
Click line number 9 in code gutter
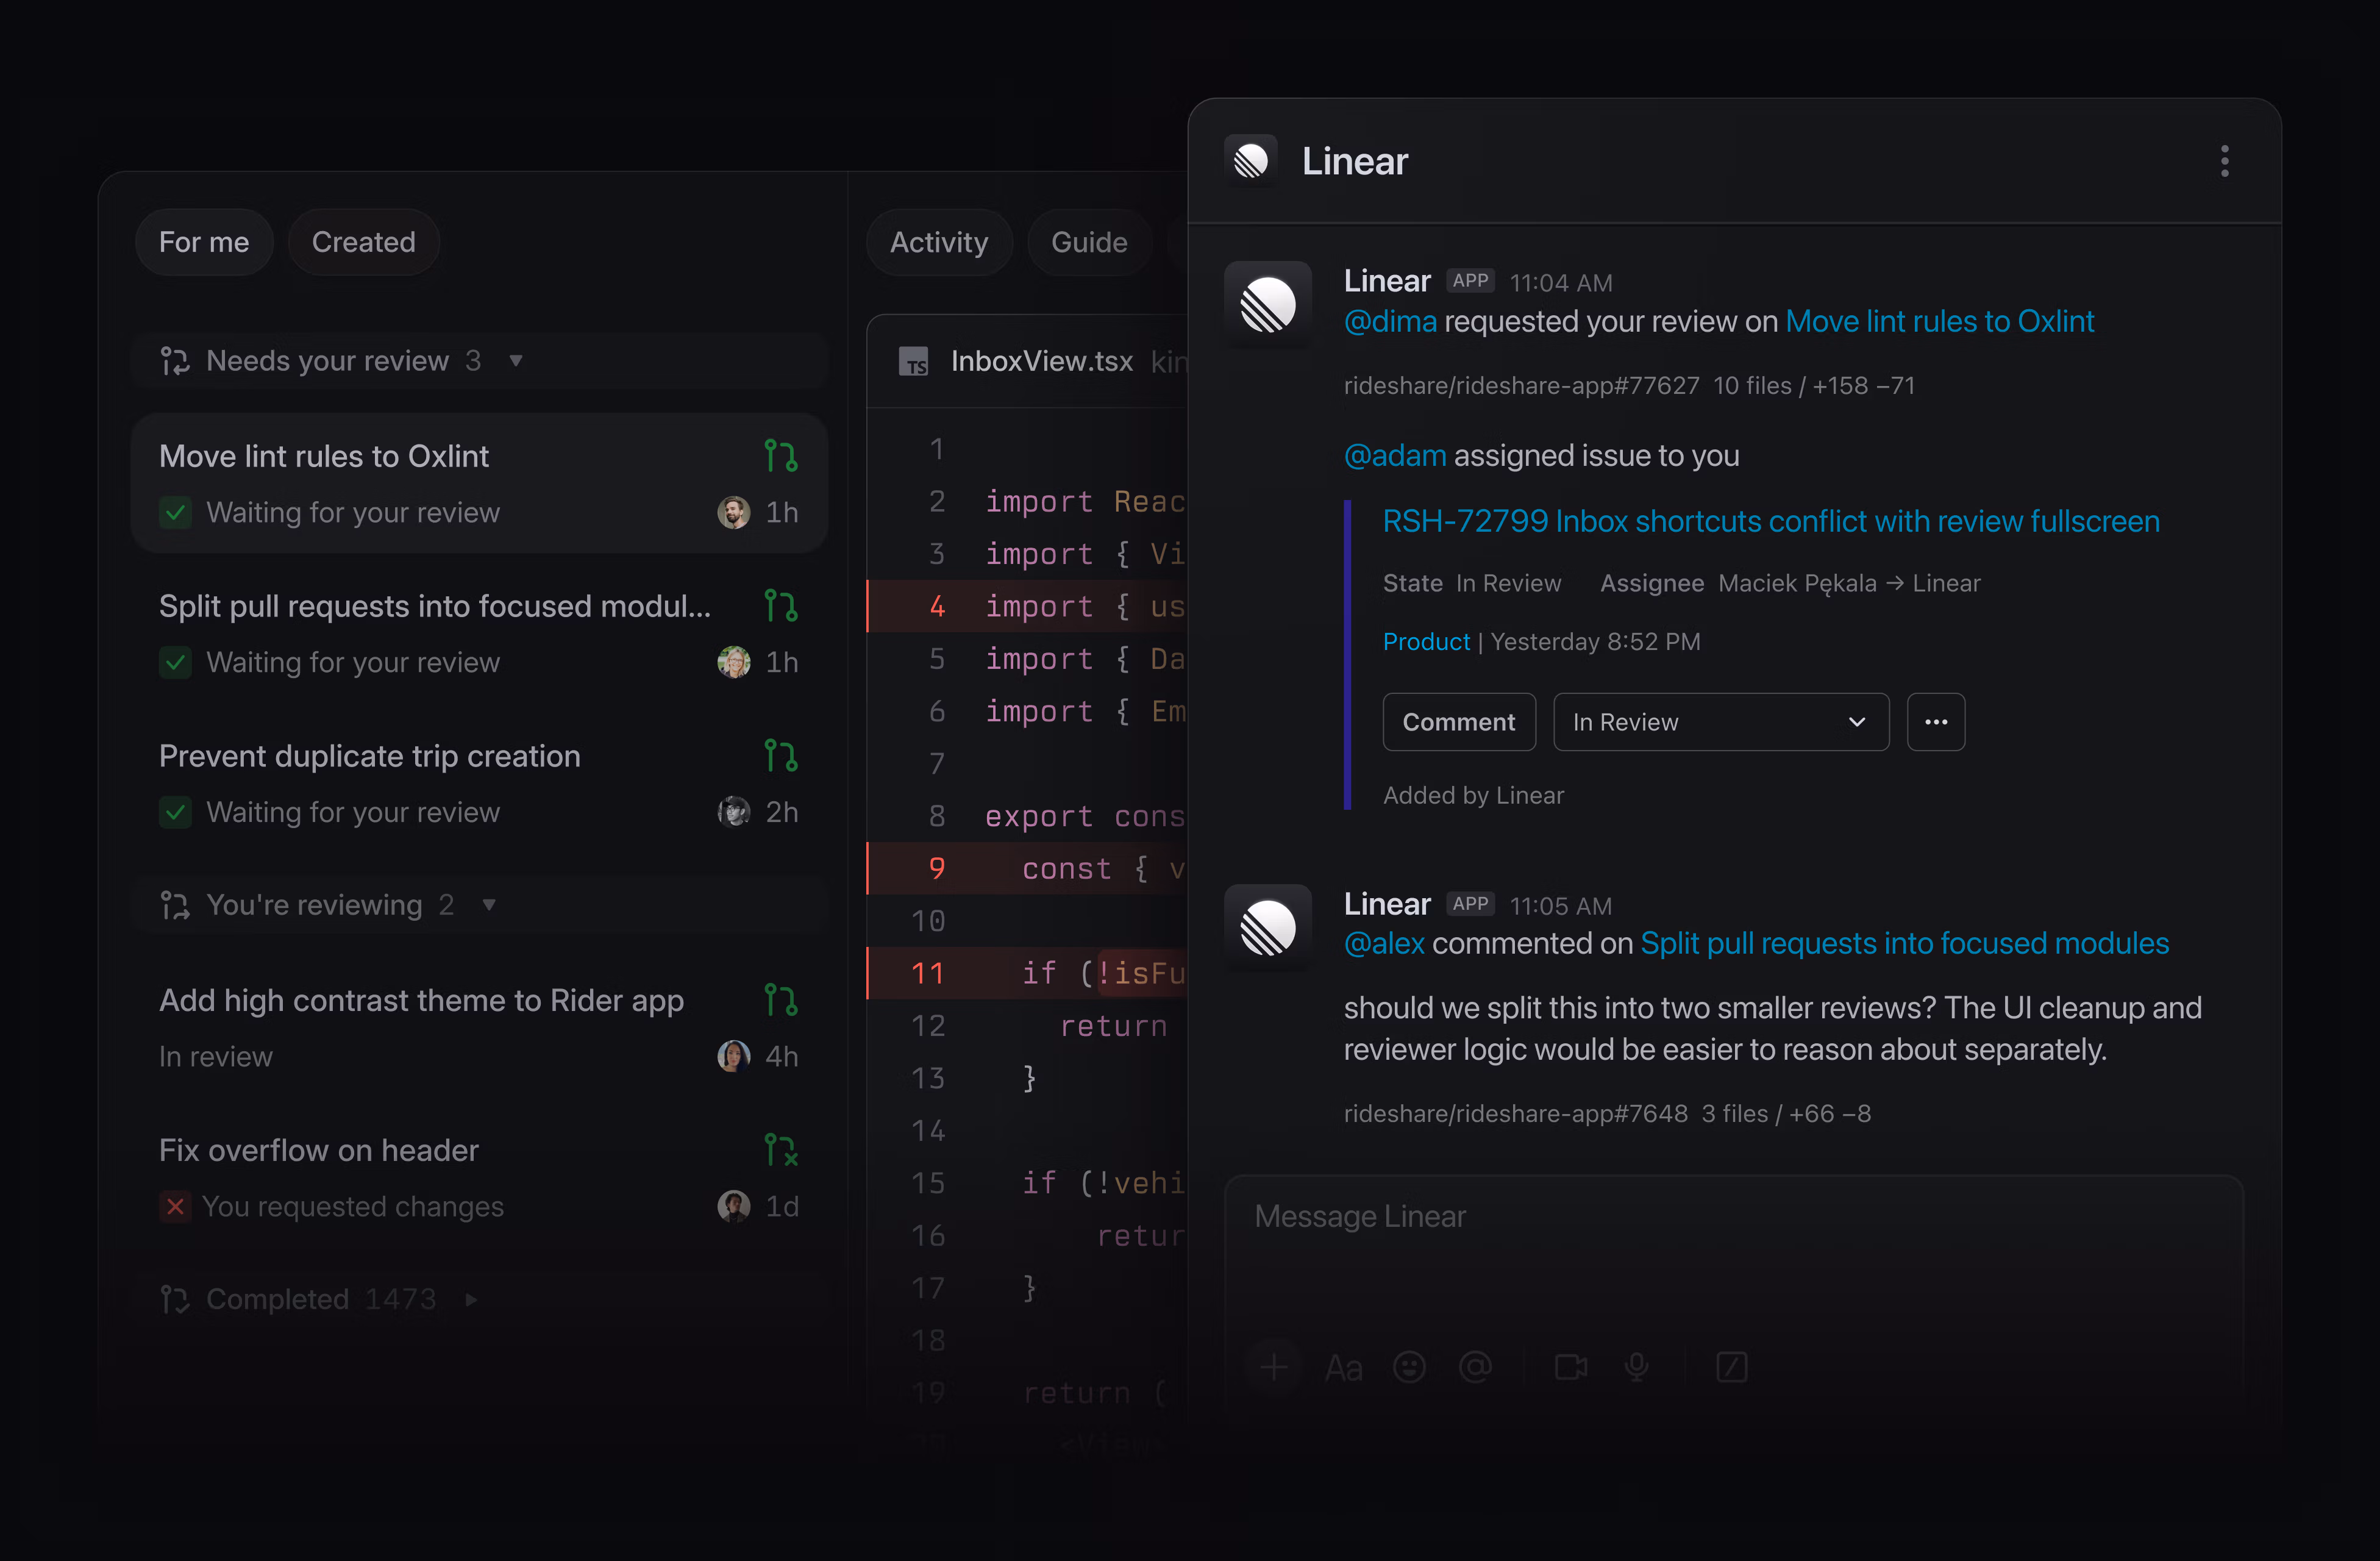click(x=936, y=868)
